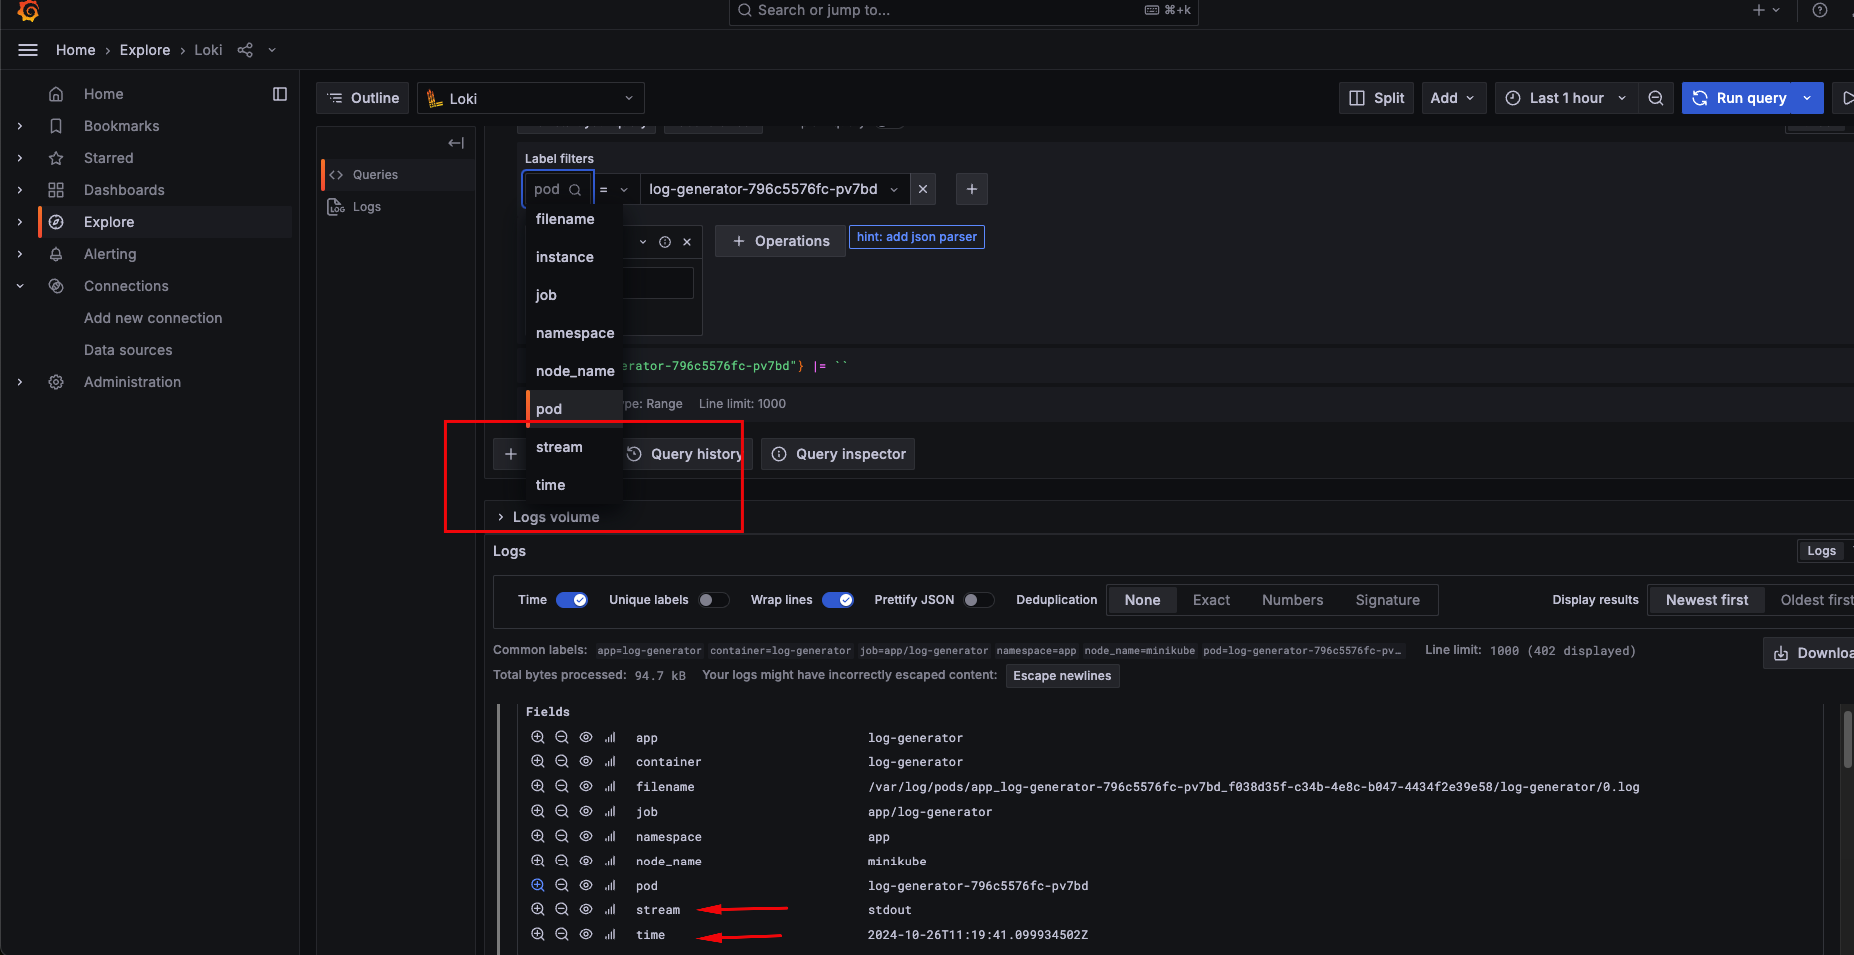Viewport: 1854px width, 955px height.
Task: Click the operation info icon
Action: tap(665, 242)
